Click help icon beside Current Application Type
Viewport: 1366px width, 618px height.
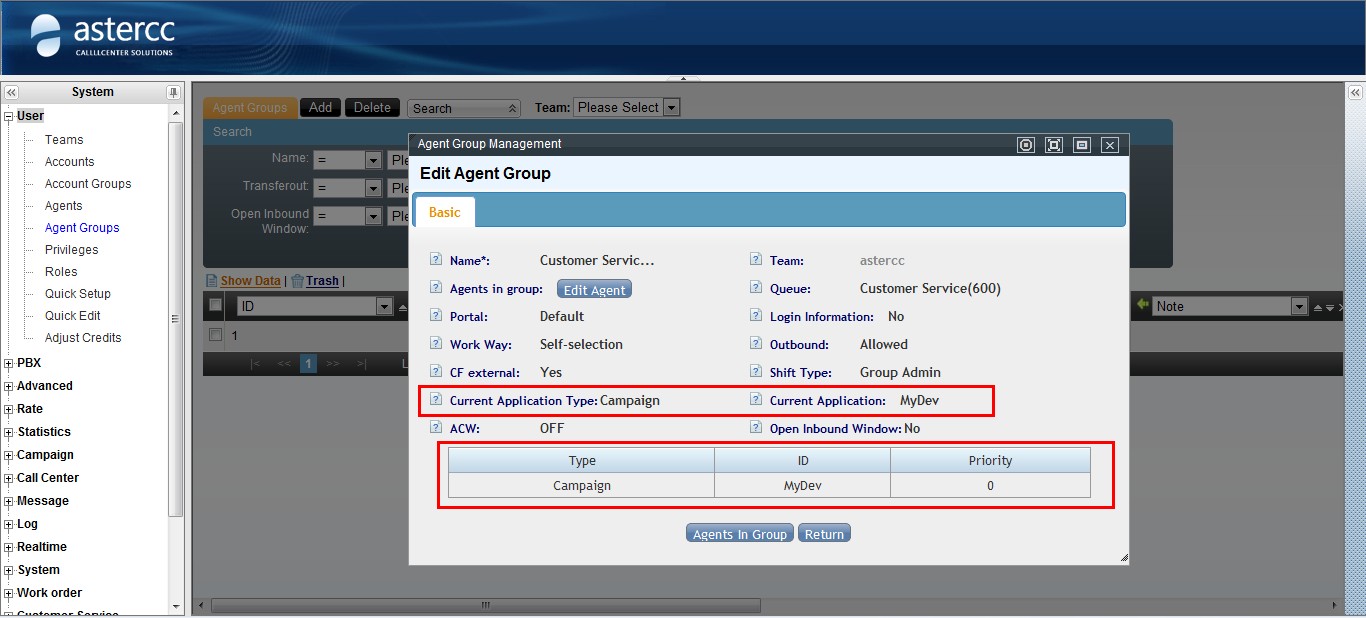tap(435, 400)
